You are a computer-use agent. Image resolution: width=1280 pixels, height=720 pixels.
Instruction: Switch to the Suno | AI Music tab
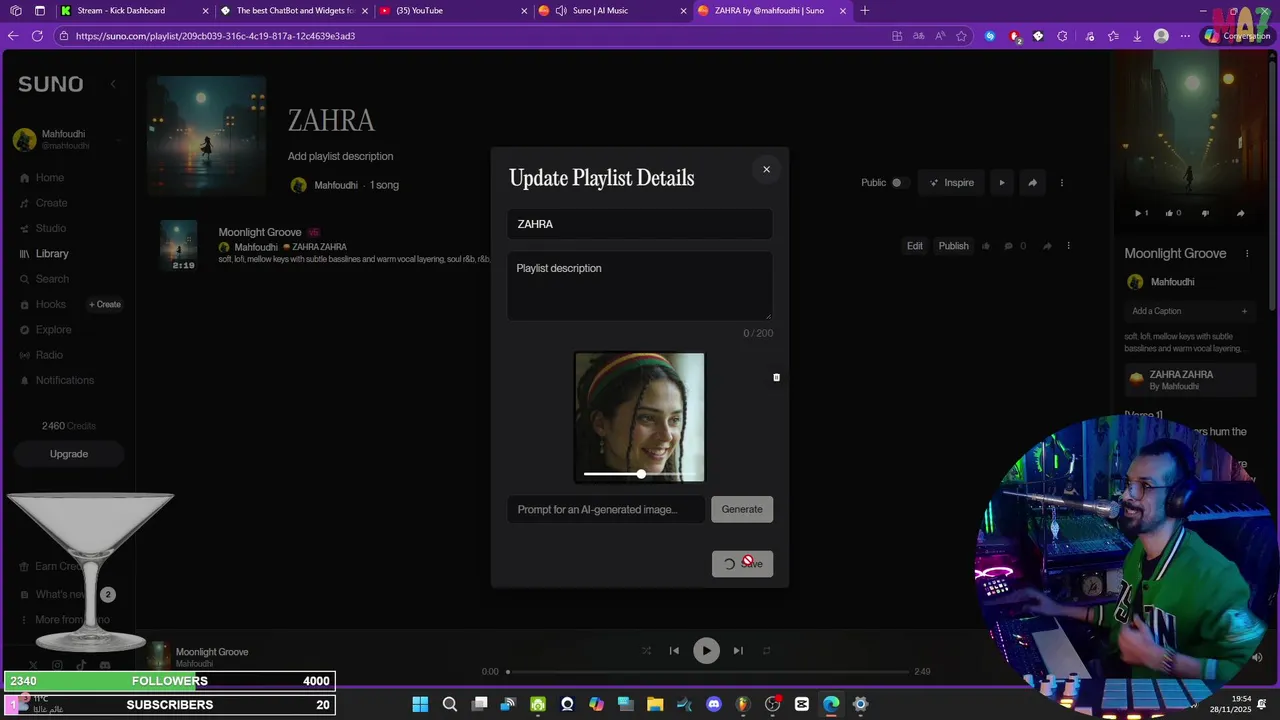click(612, 11)
